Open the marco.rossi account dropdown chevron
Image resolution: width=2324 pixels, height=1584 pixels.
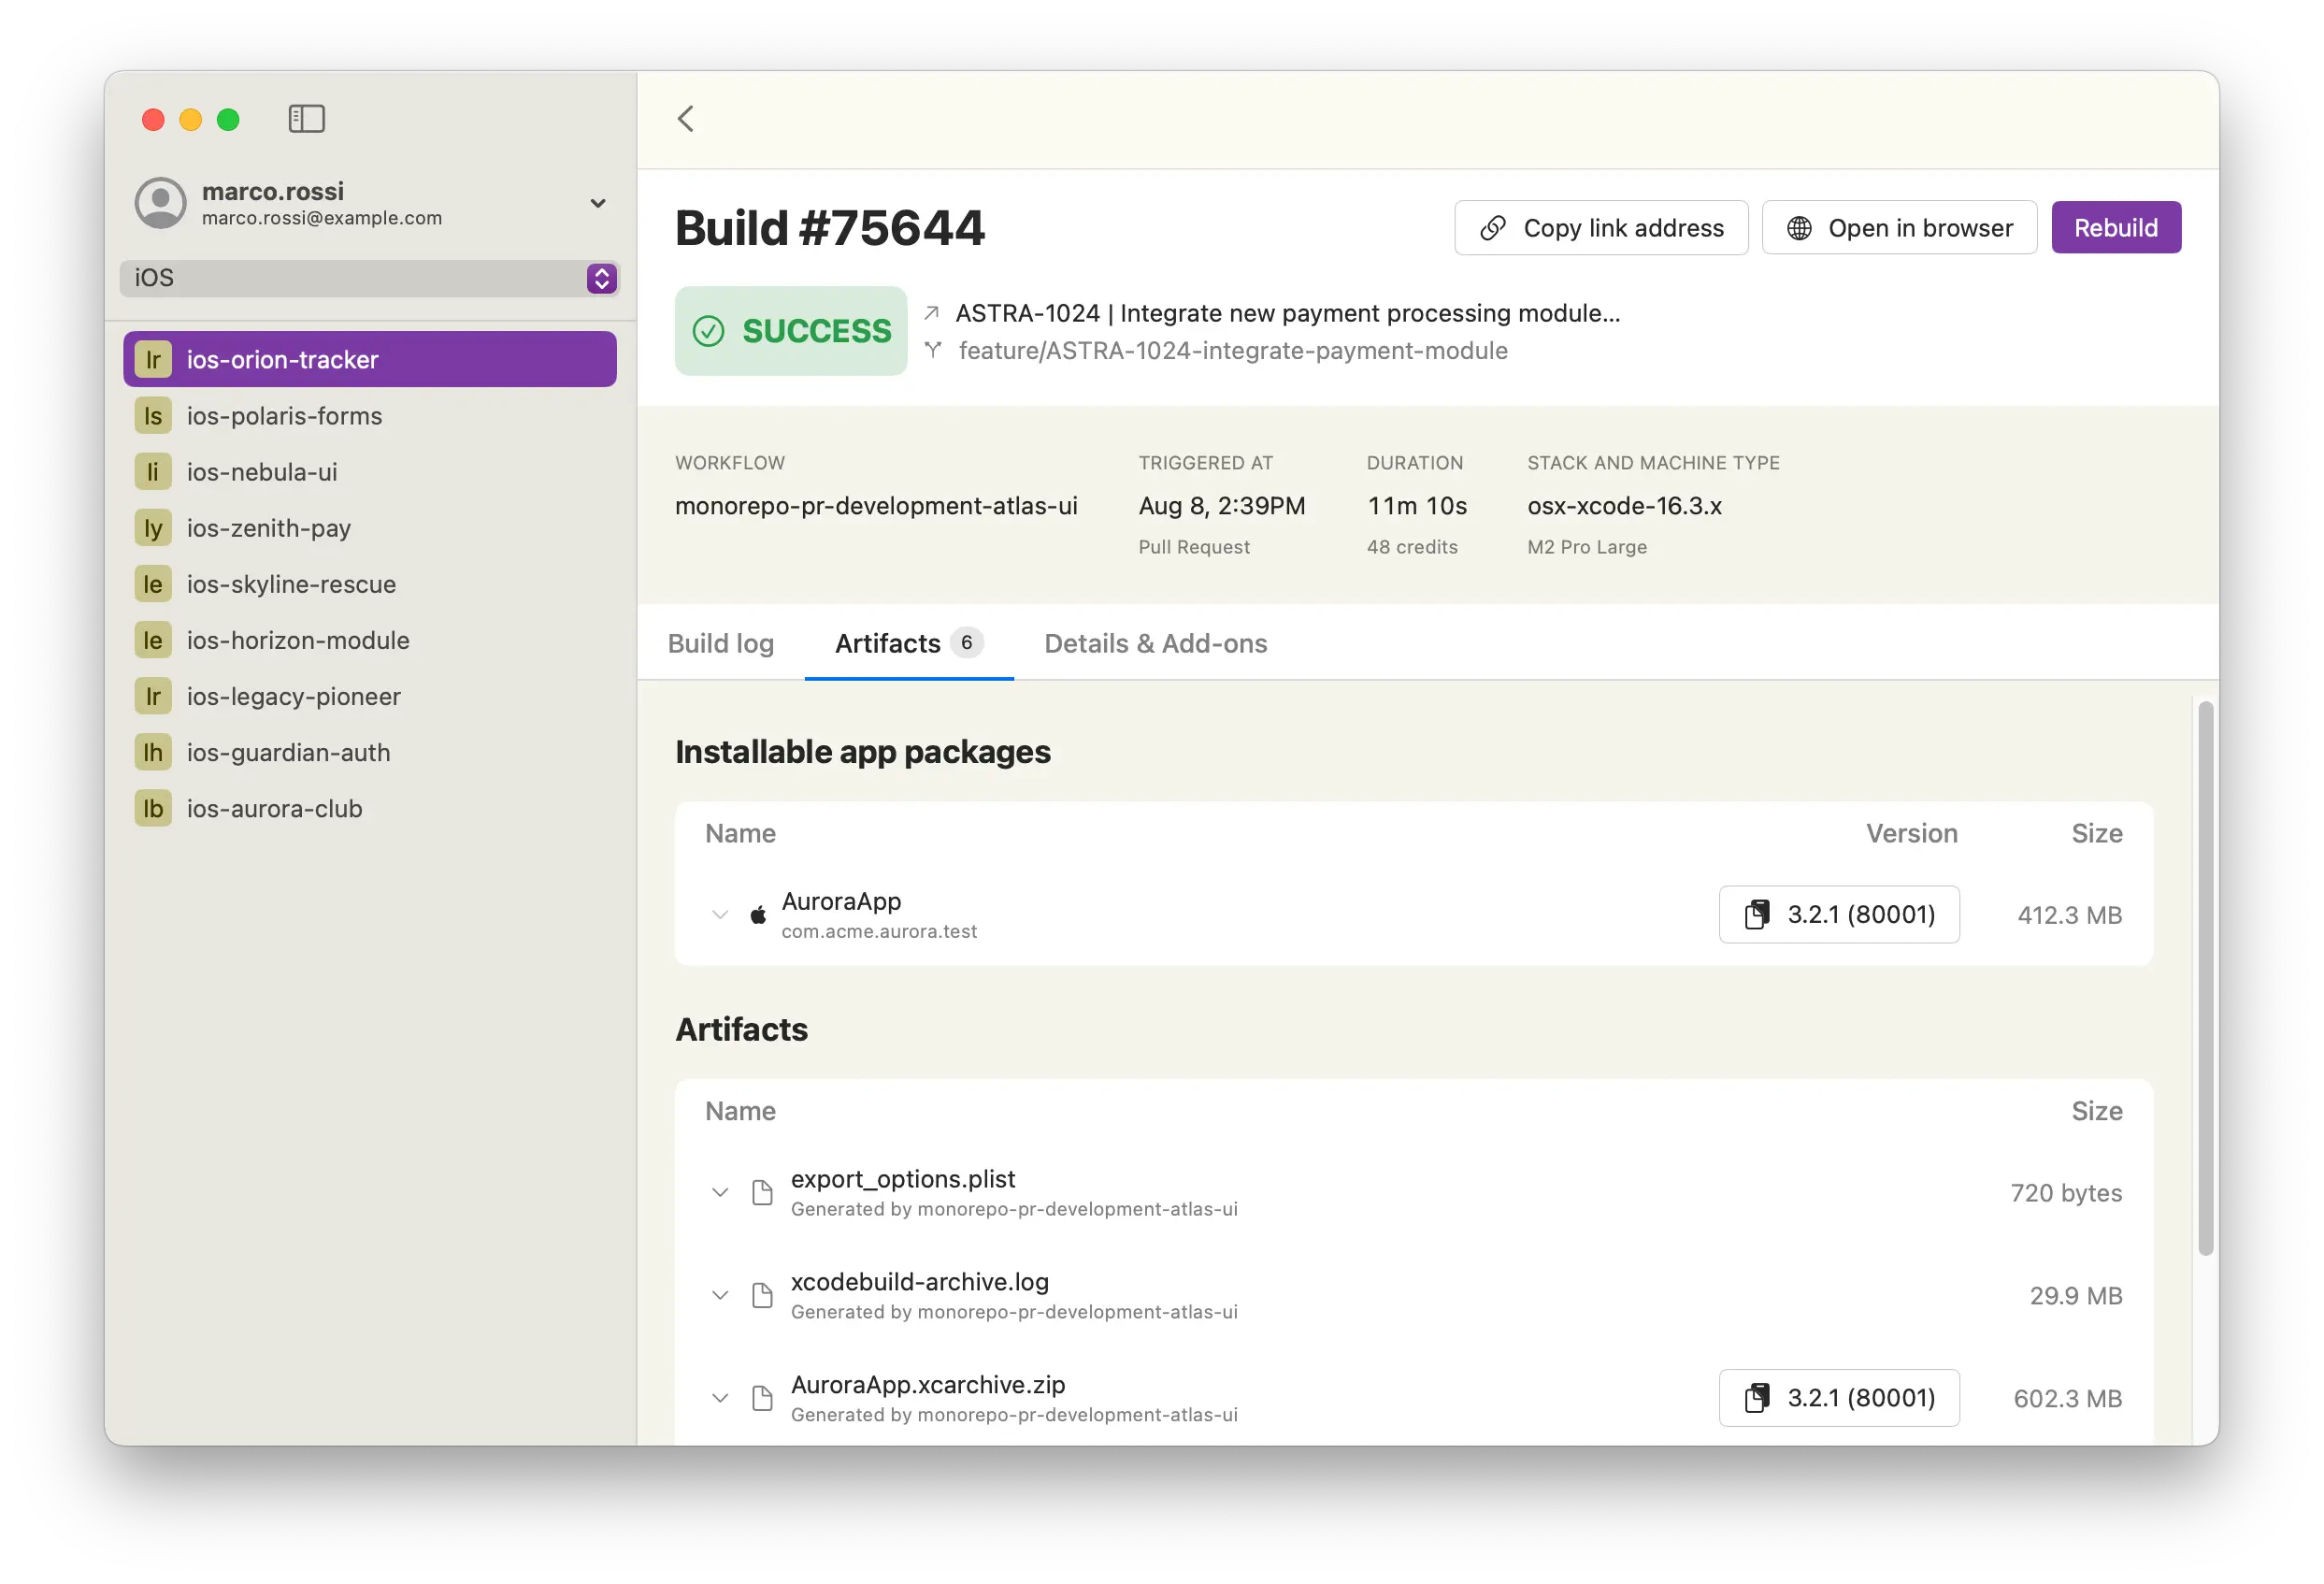[598, 203]
